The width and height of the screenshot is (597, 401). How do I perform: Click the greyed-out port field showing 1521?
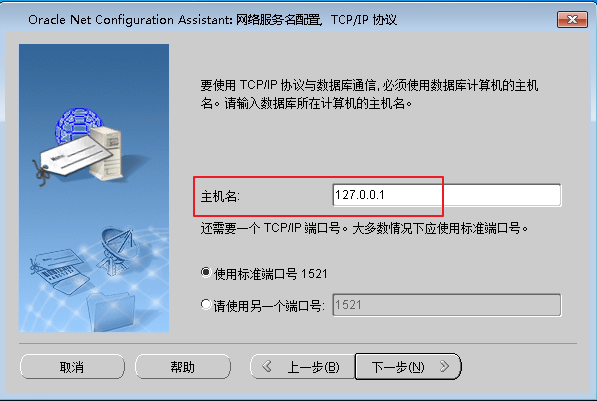[x=447, y=305]
